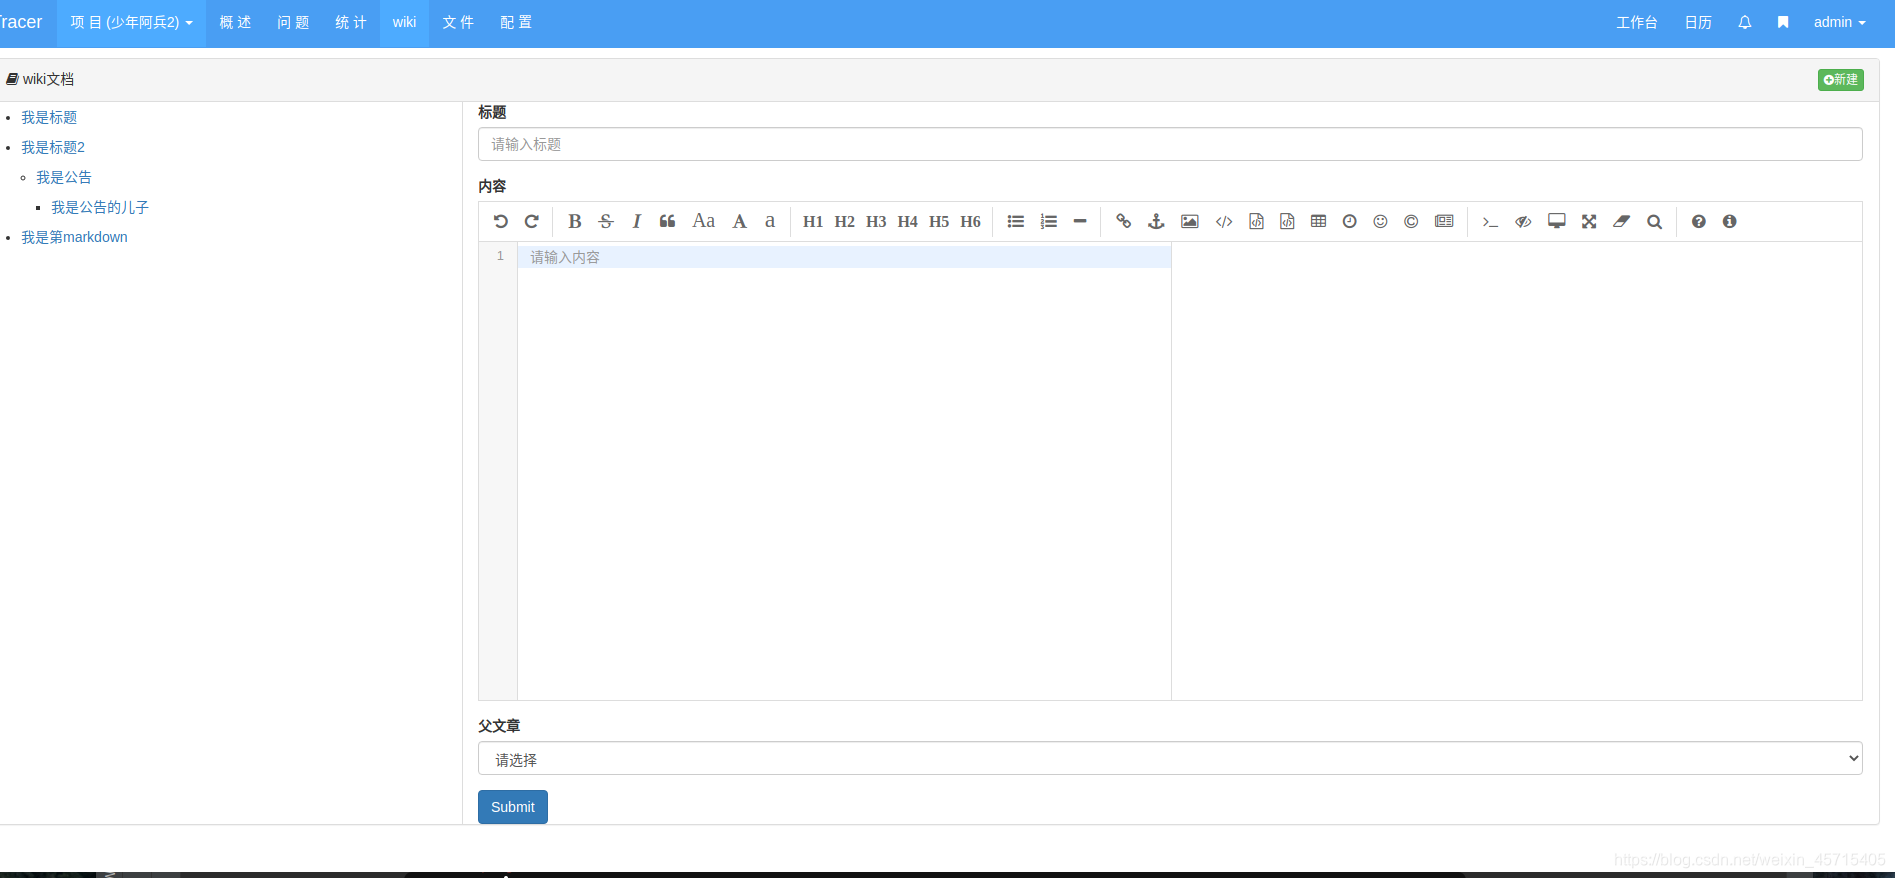Toggle the live preview eye-slash icon
This screenshot has width=1895, height=878.
pos(1524,222)
